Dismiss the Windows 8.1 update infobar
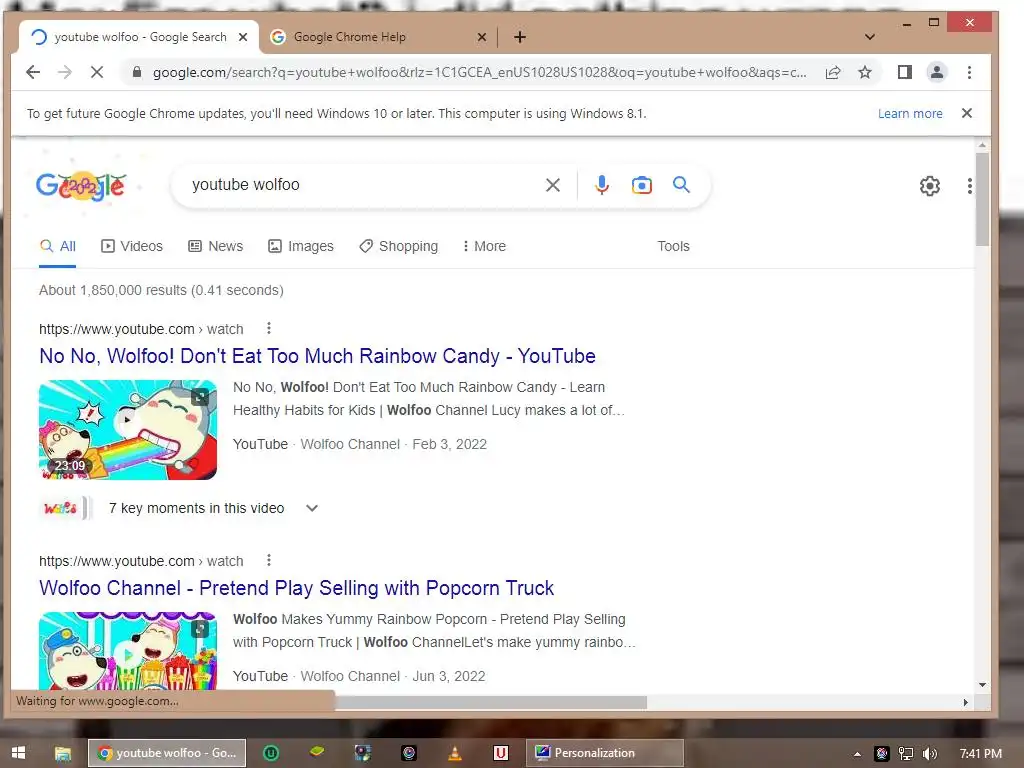Image resolution: width=1024 pixels, height=768 pixels. [967, 113]
